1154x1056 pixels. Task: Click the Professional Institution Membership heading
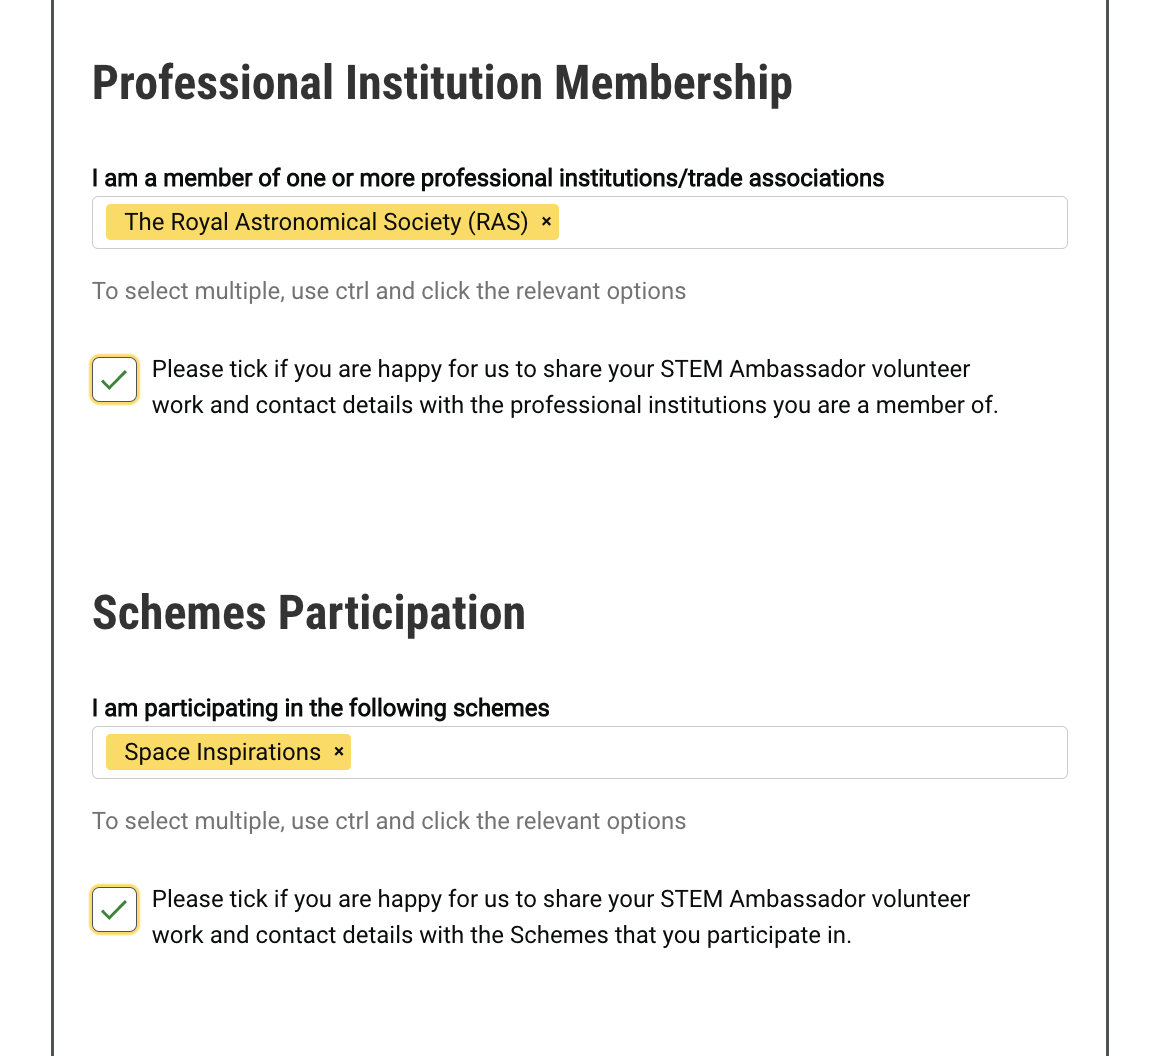[x=442, y=83]
